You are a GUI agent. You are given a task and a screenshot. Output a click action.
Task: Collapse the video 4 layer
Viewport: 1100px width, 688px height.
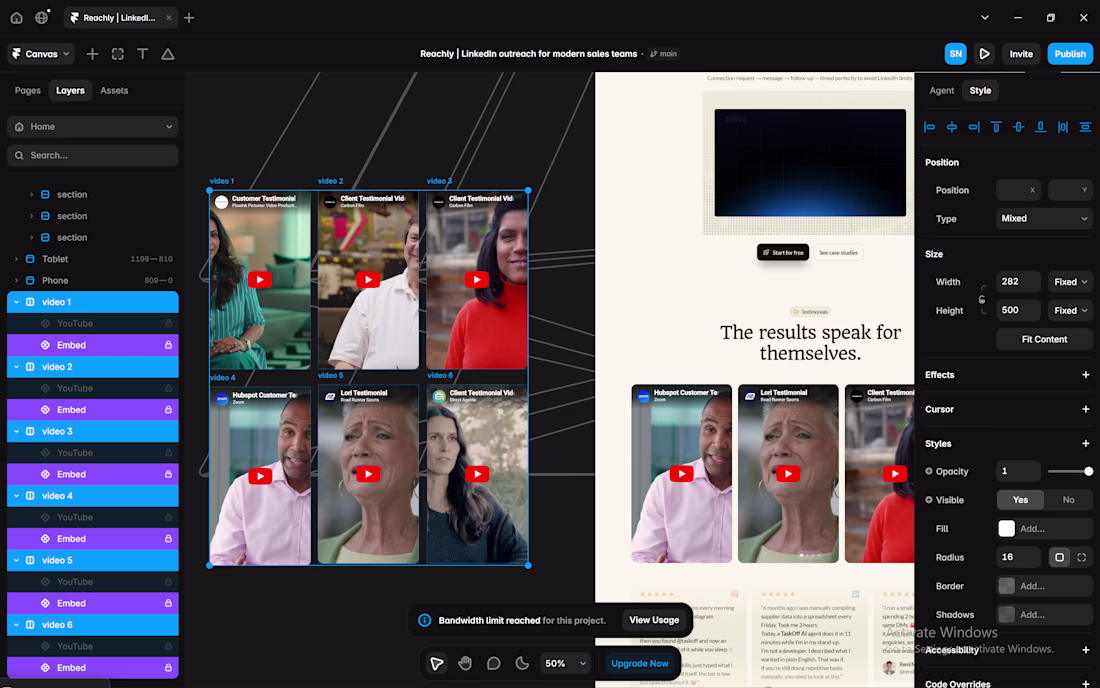[17, 496]
